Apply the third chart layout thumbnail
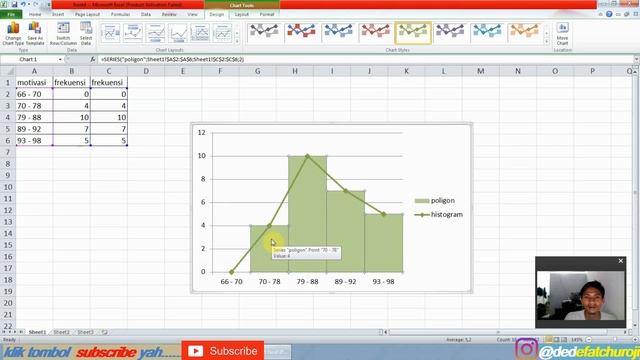 click(x=155, y=33)
